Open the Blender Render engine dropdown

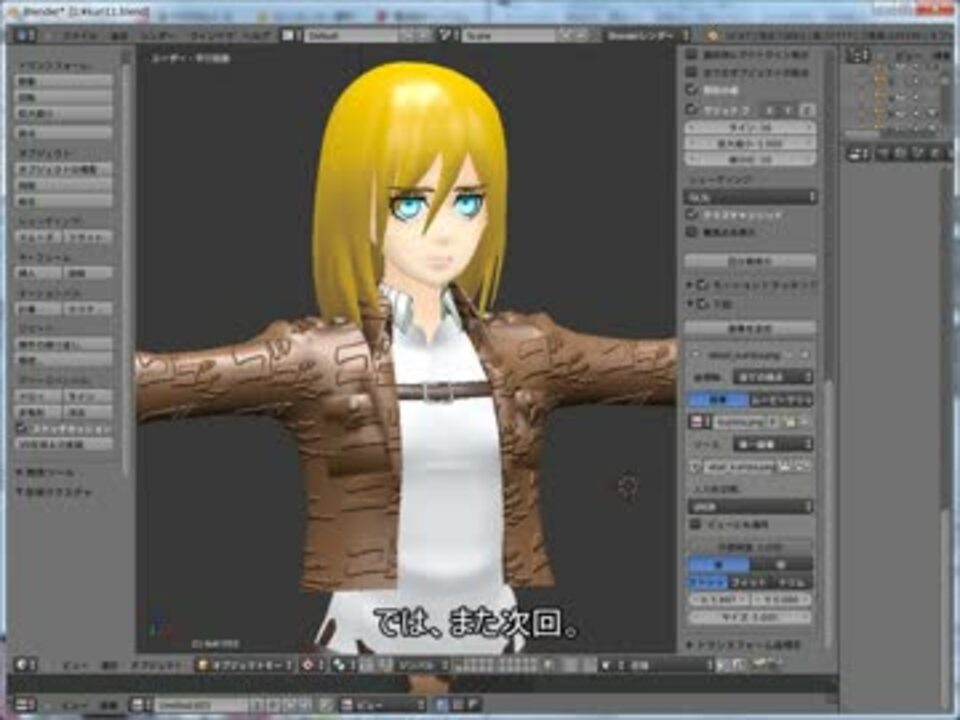(646, 36)
